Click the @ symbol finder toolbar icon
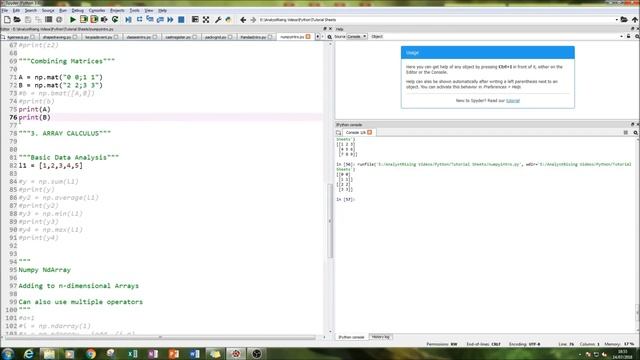Image resolution: width=640 pixels, height=360 pixels. pos(59,20)
